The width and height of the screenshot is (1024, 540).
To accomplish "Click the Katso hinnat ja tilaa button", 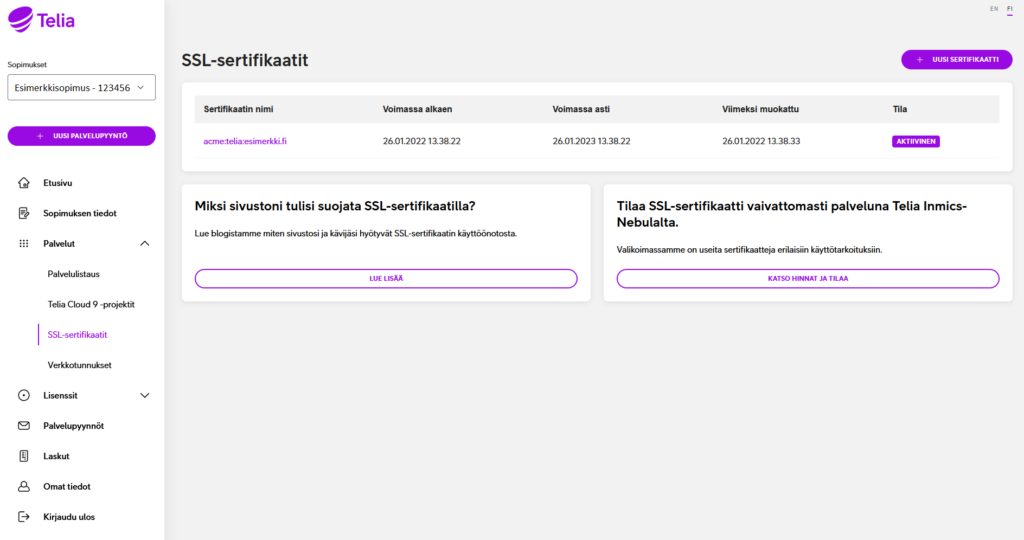I will 808,278.
